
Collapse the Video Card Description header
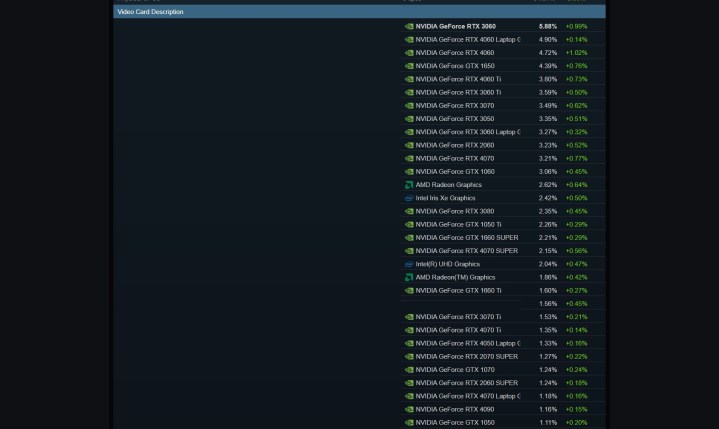coord(150,12)
